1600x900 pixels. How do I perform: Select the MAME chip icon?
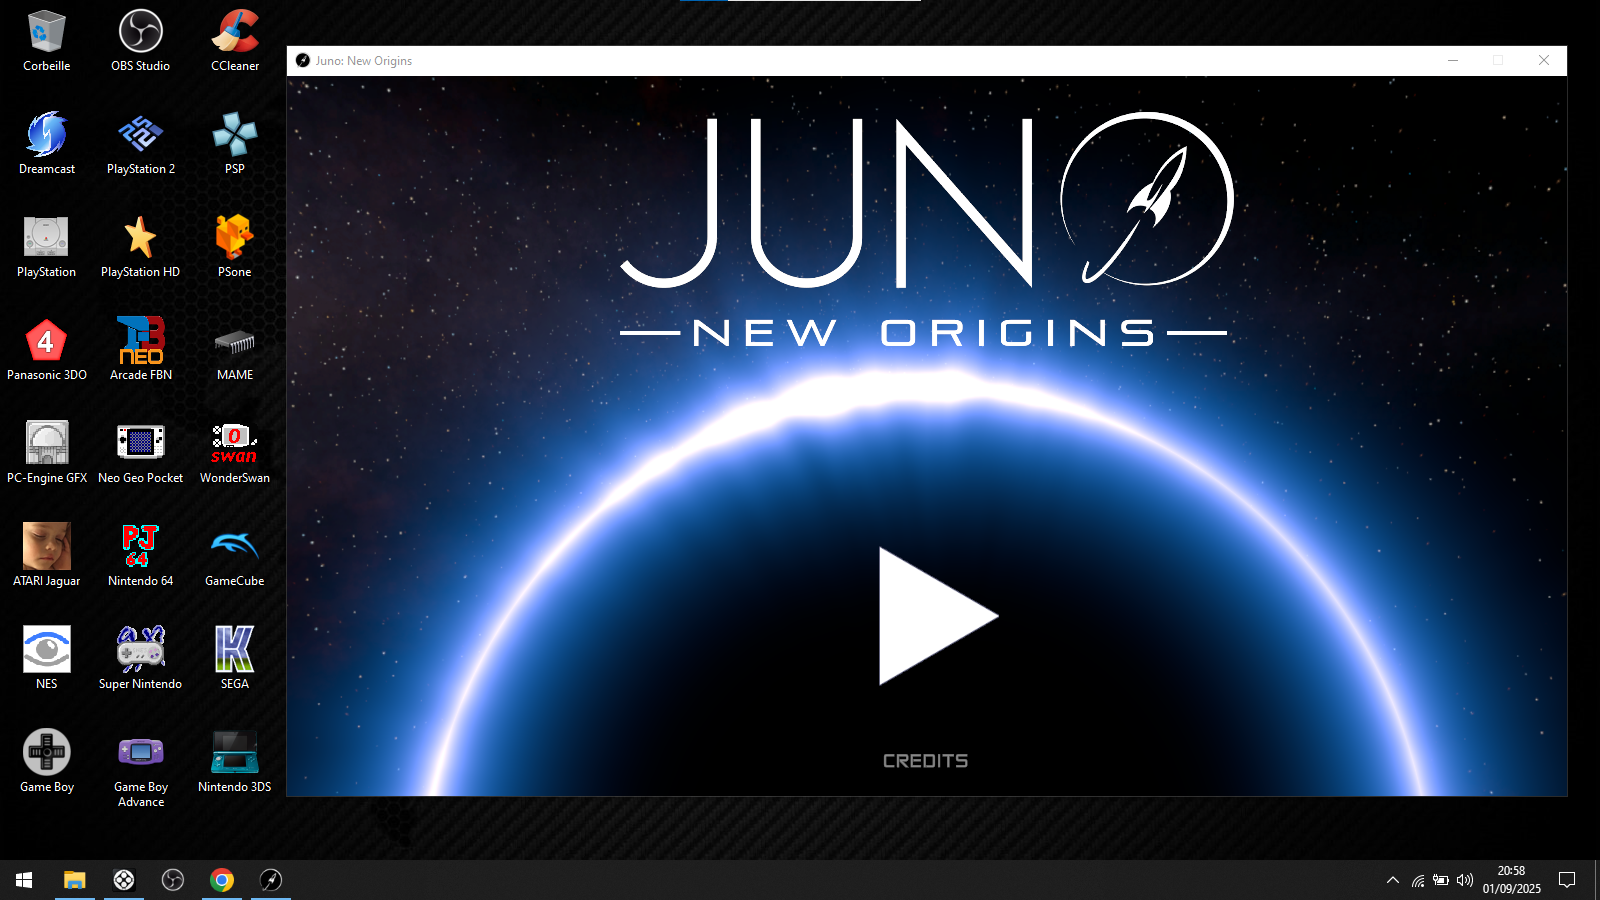click(235, 350)
